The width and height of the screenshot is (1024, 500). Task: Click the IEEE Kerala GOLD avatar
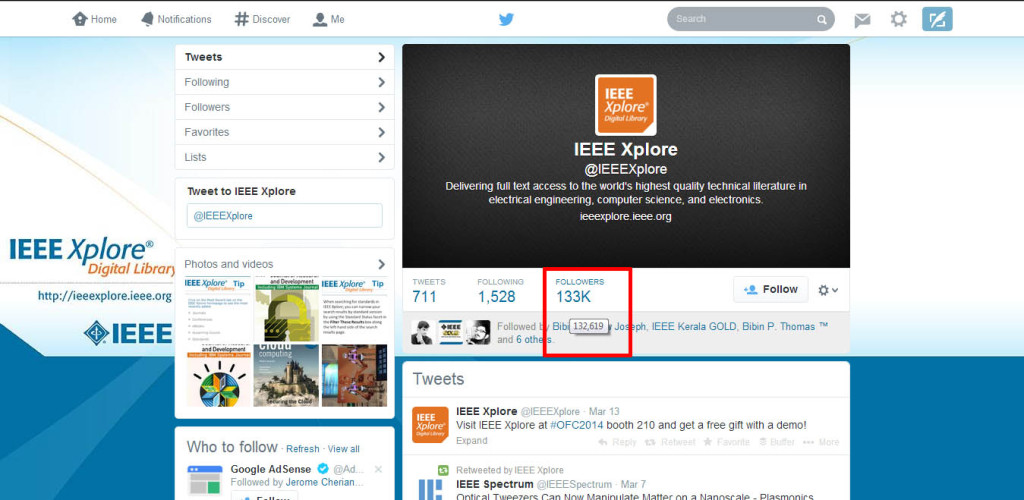450,332
